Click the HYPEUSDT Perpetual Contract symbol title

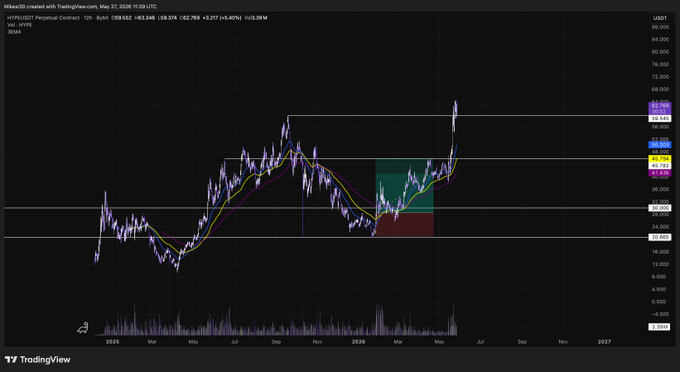click(x=43, y=18)
